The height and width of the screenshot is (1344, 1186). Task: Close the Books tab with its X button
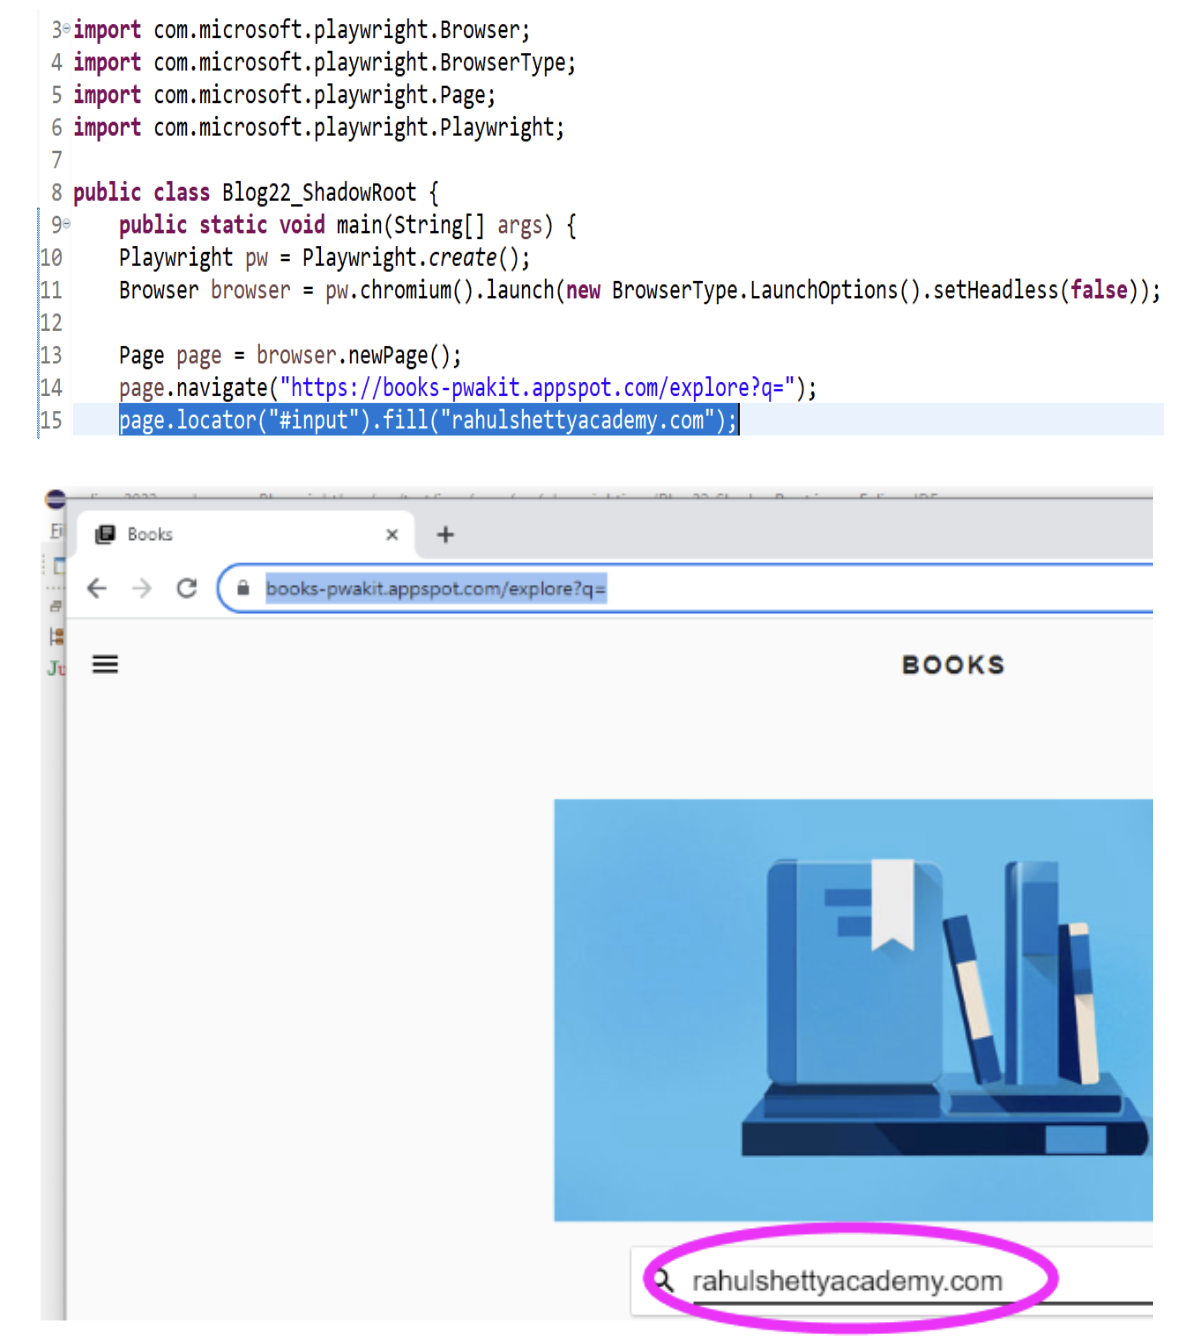[x=392, y=534]
